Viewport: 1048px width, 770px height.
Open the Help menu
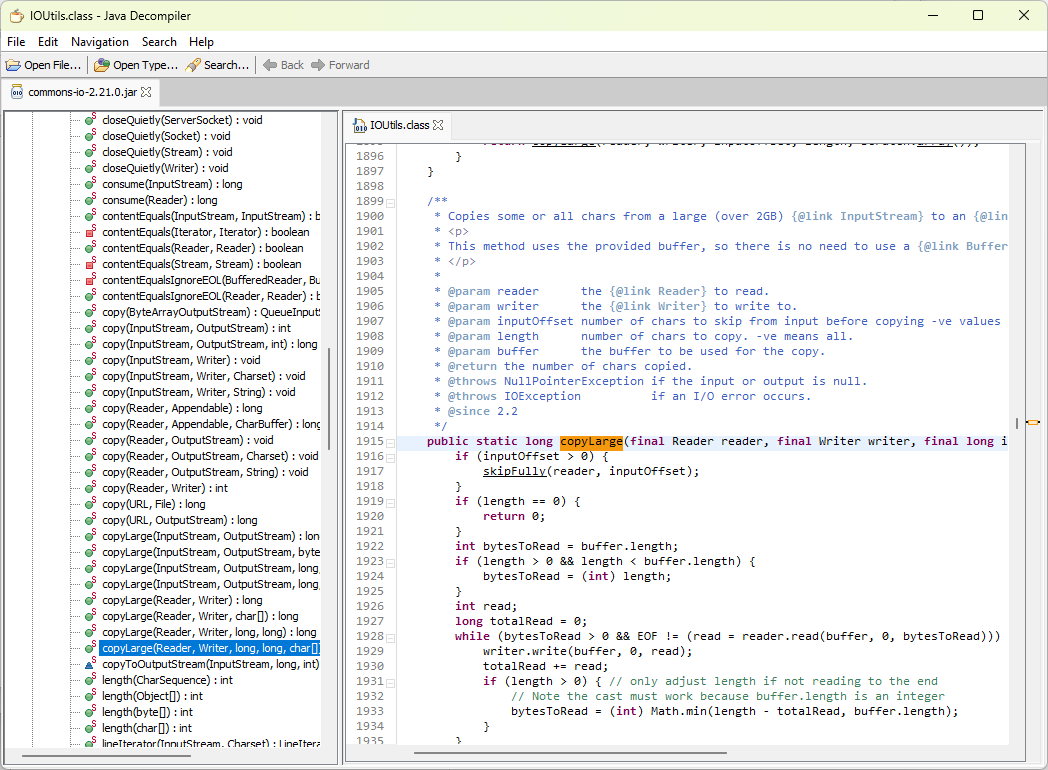point(201,42)
